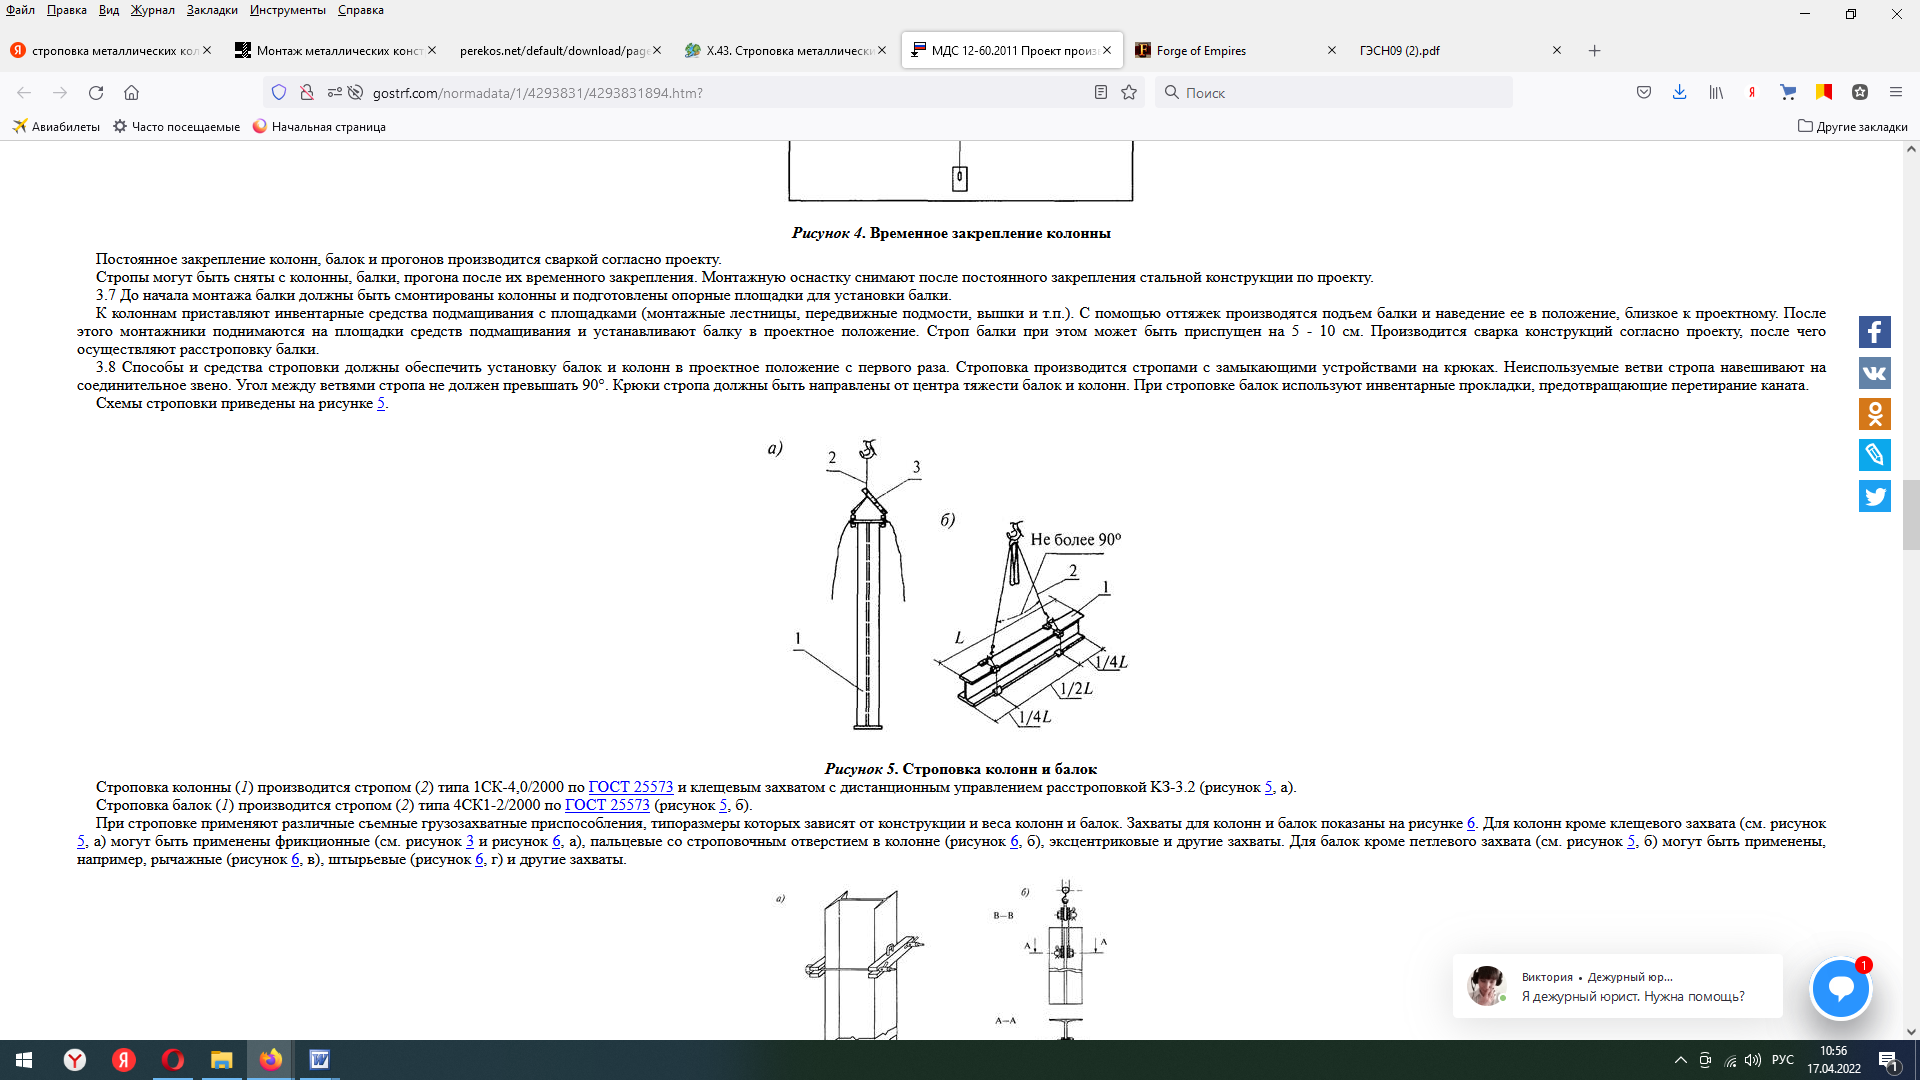
Task: Open the Виктория duty lawyer message
Action: (1617, 986)
